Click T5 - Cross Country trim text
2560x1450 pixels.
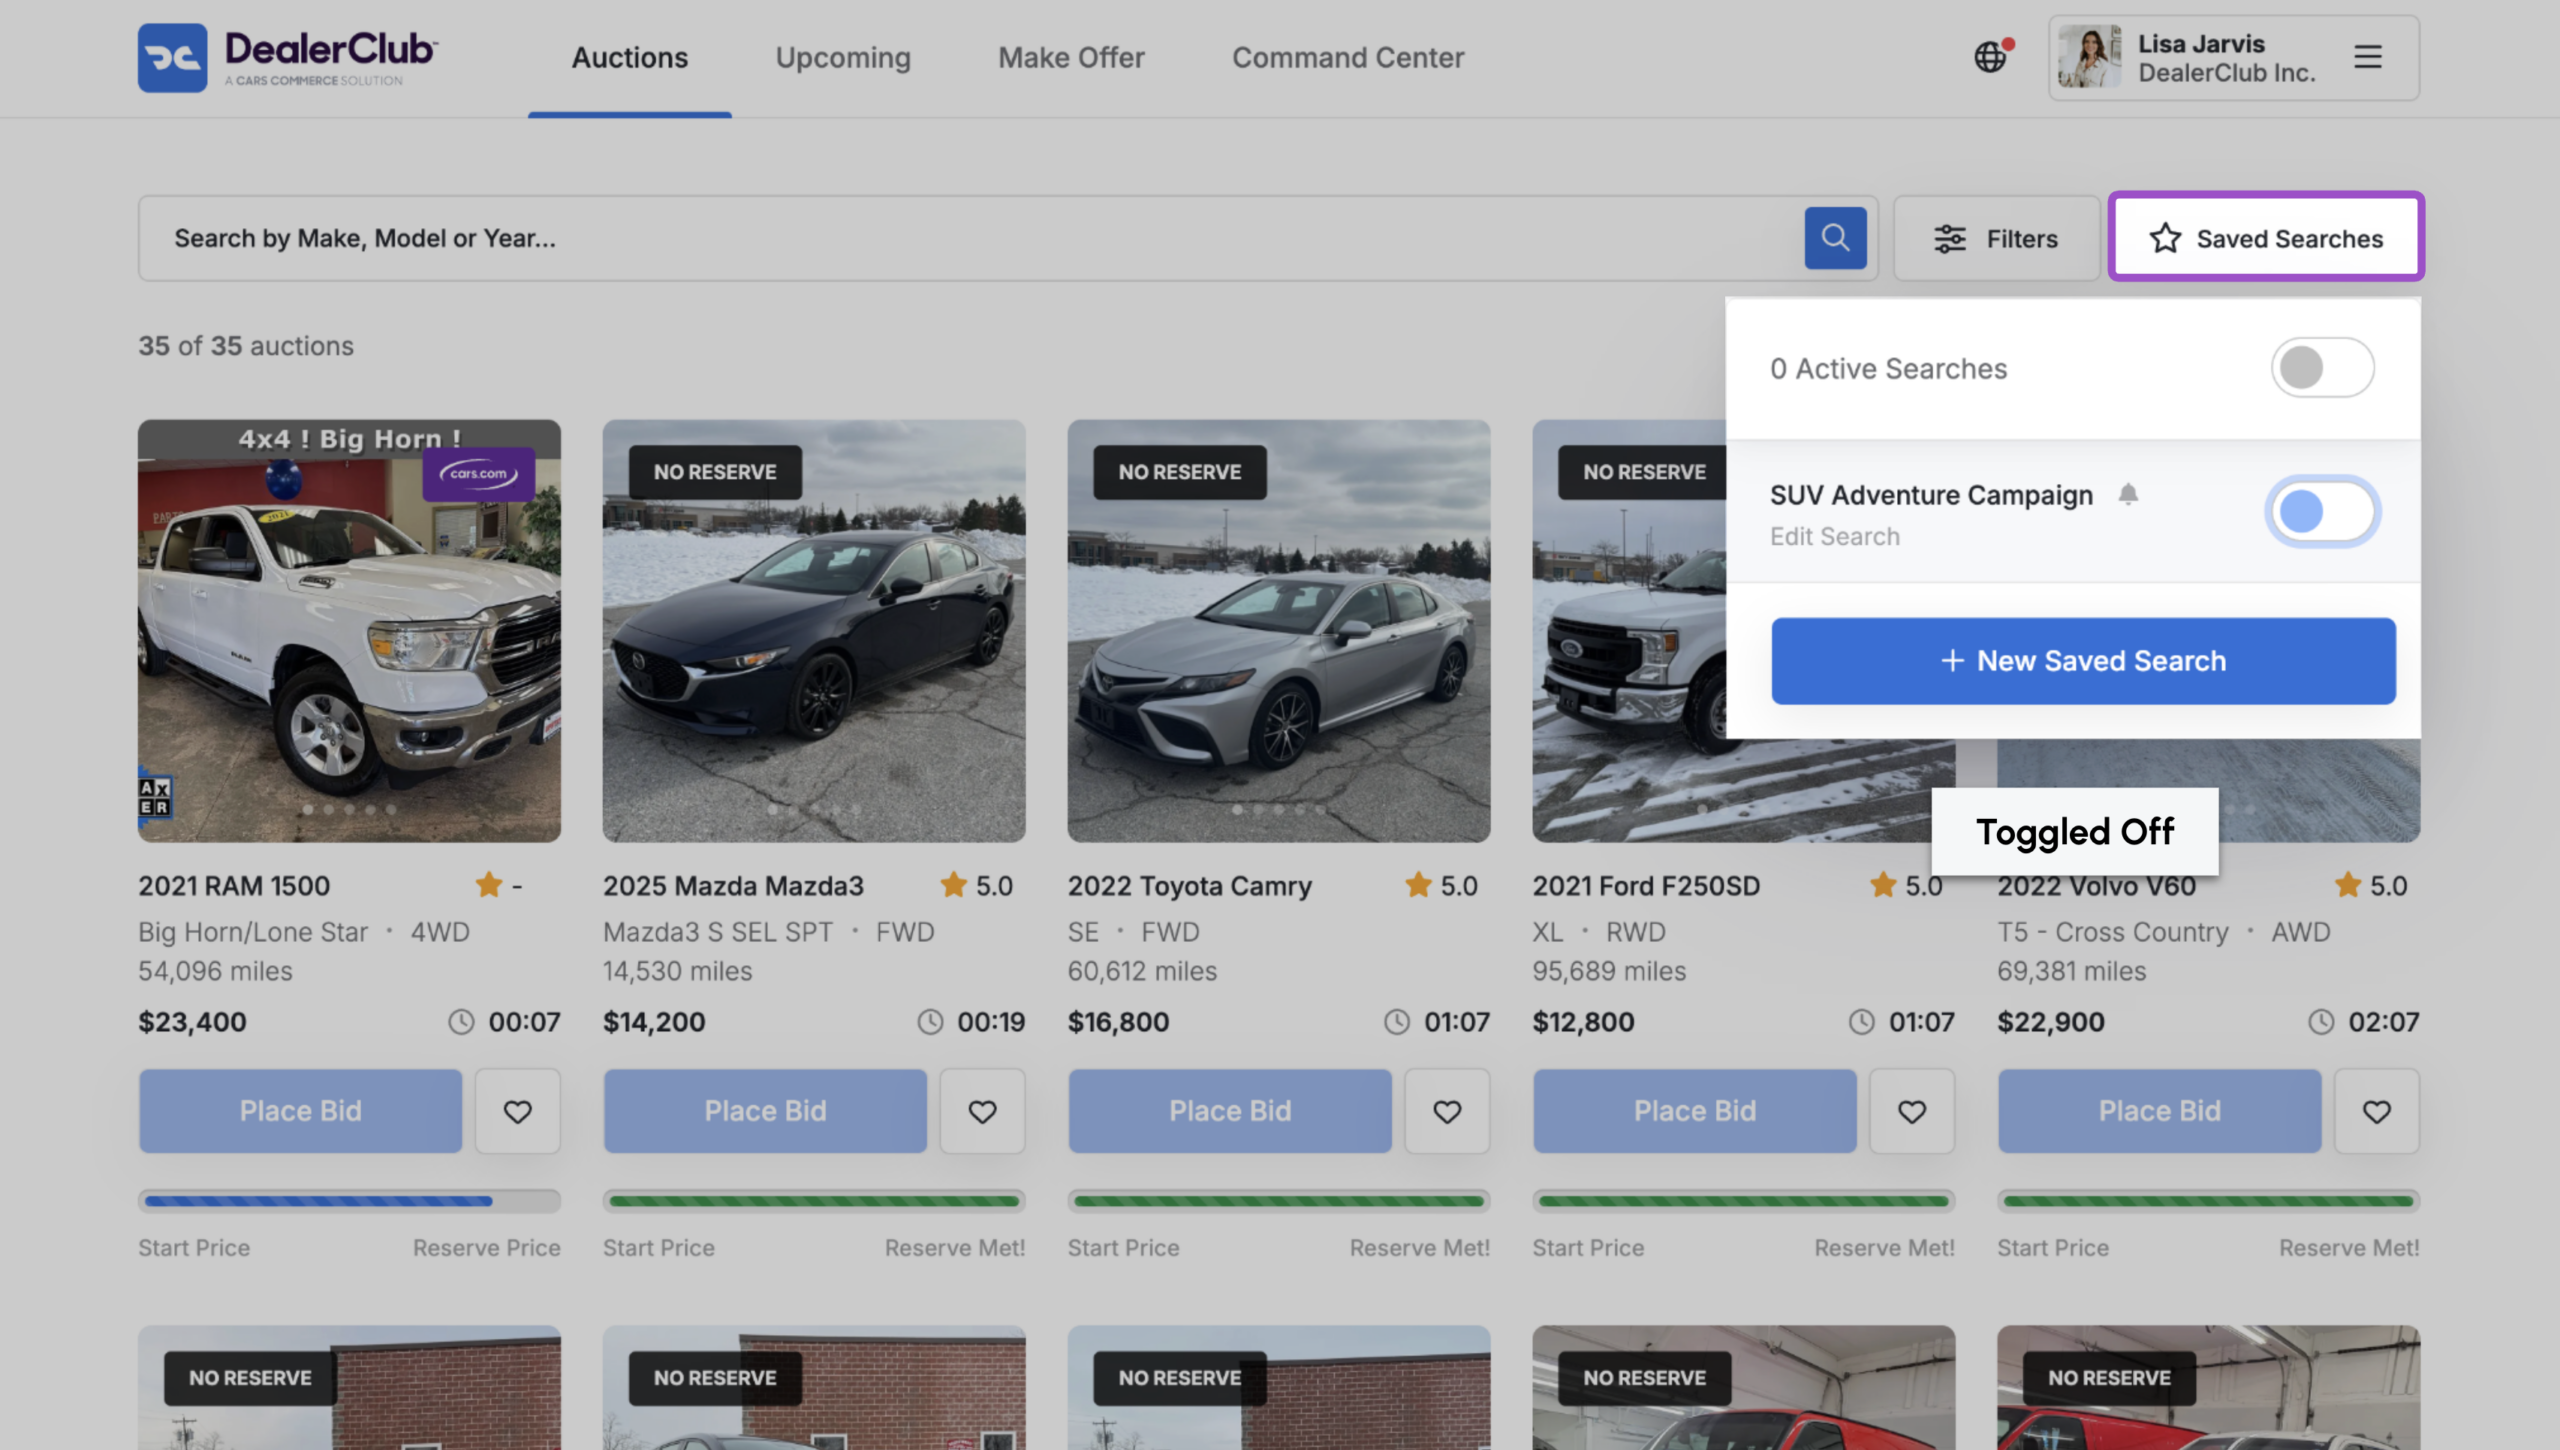coord(2113,932)
